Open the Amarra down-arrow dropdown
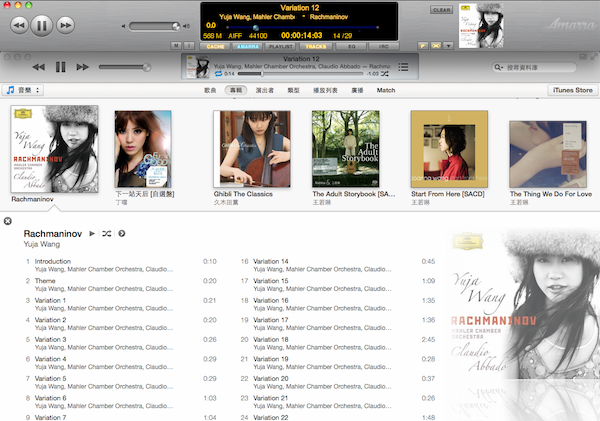600x421 pixels. tap(448, 46)
